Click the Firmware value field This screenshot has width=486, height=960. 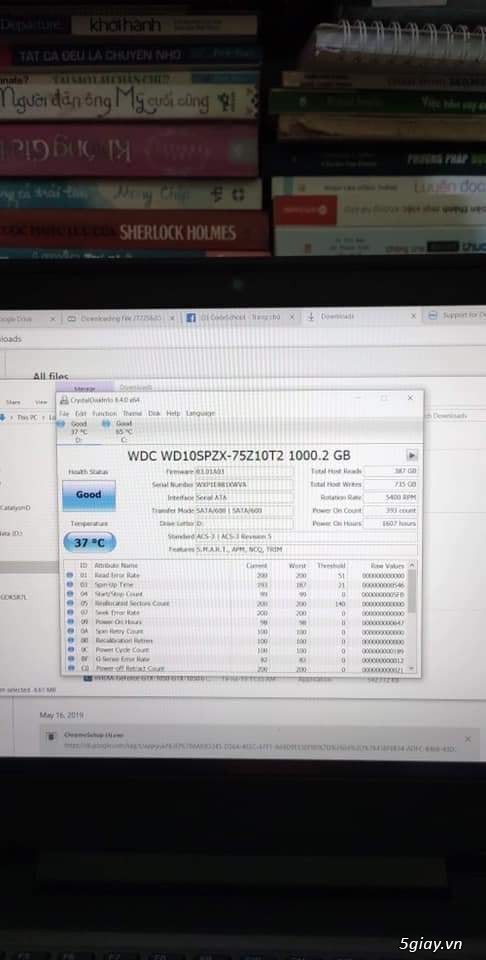pyautogui.click(x=243, y=471)
